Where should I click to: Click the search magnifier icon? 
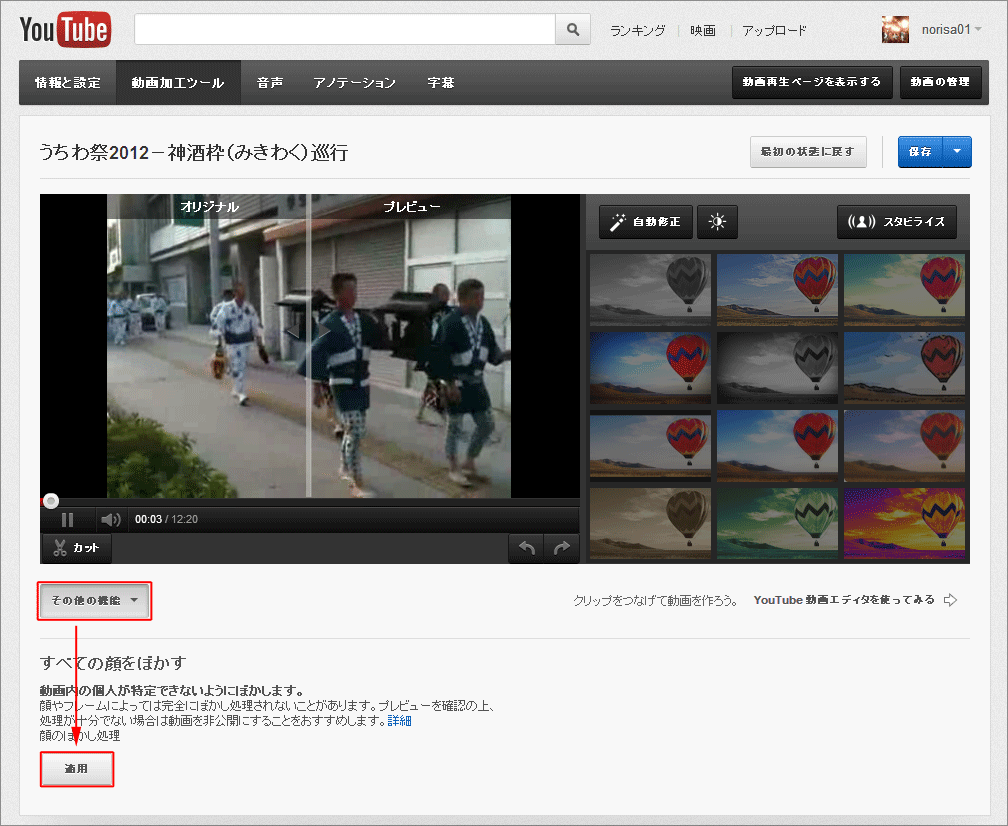tap(573, 30)
